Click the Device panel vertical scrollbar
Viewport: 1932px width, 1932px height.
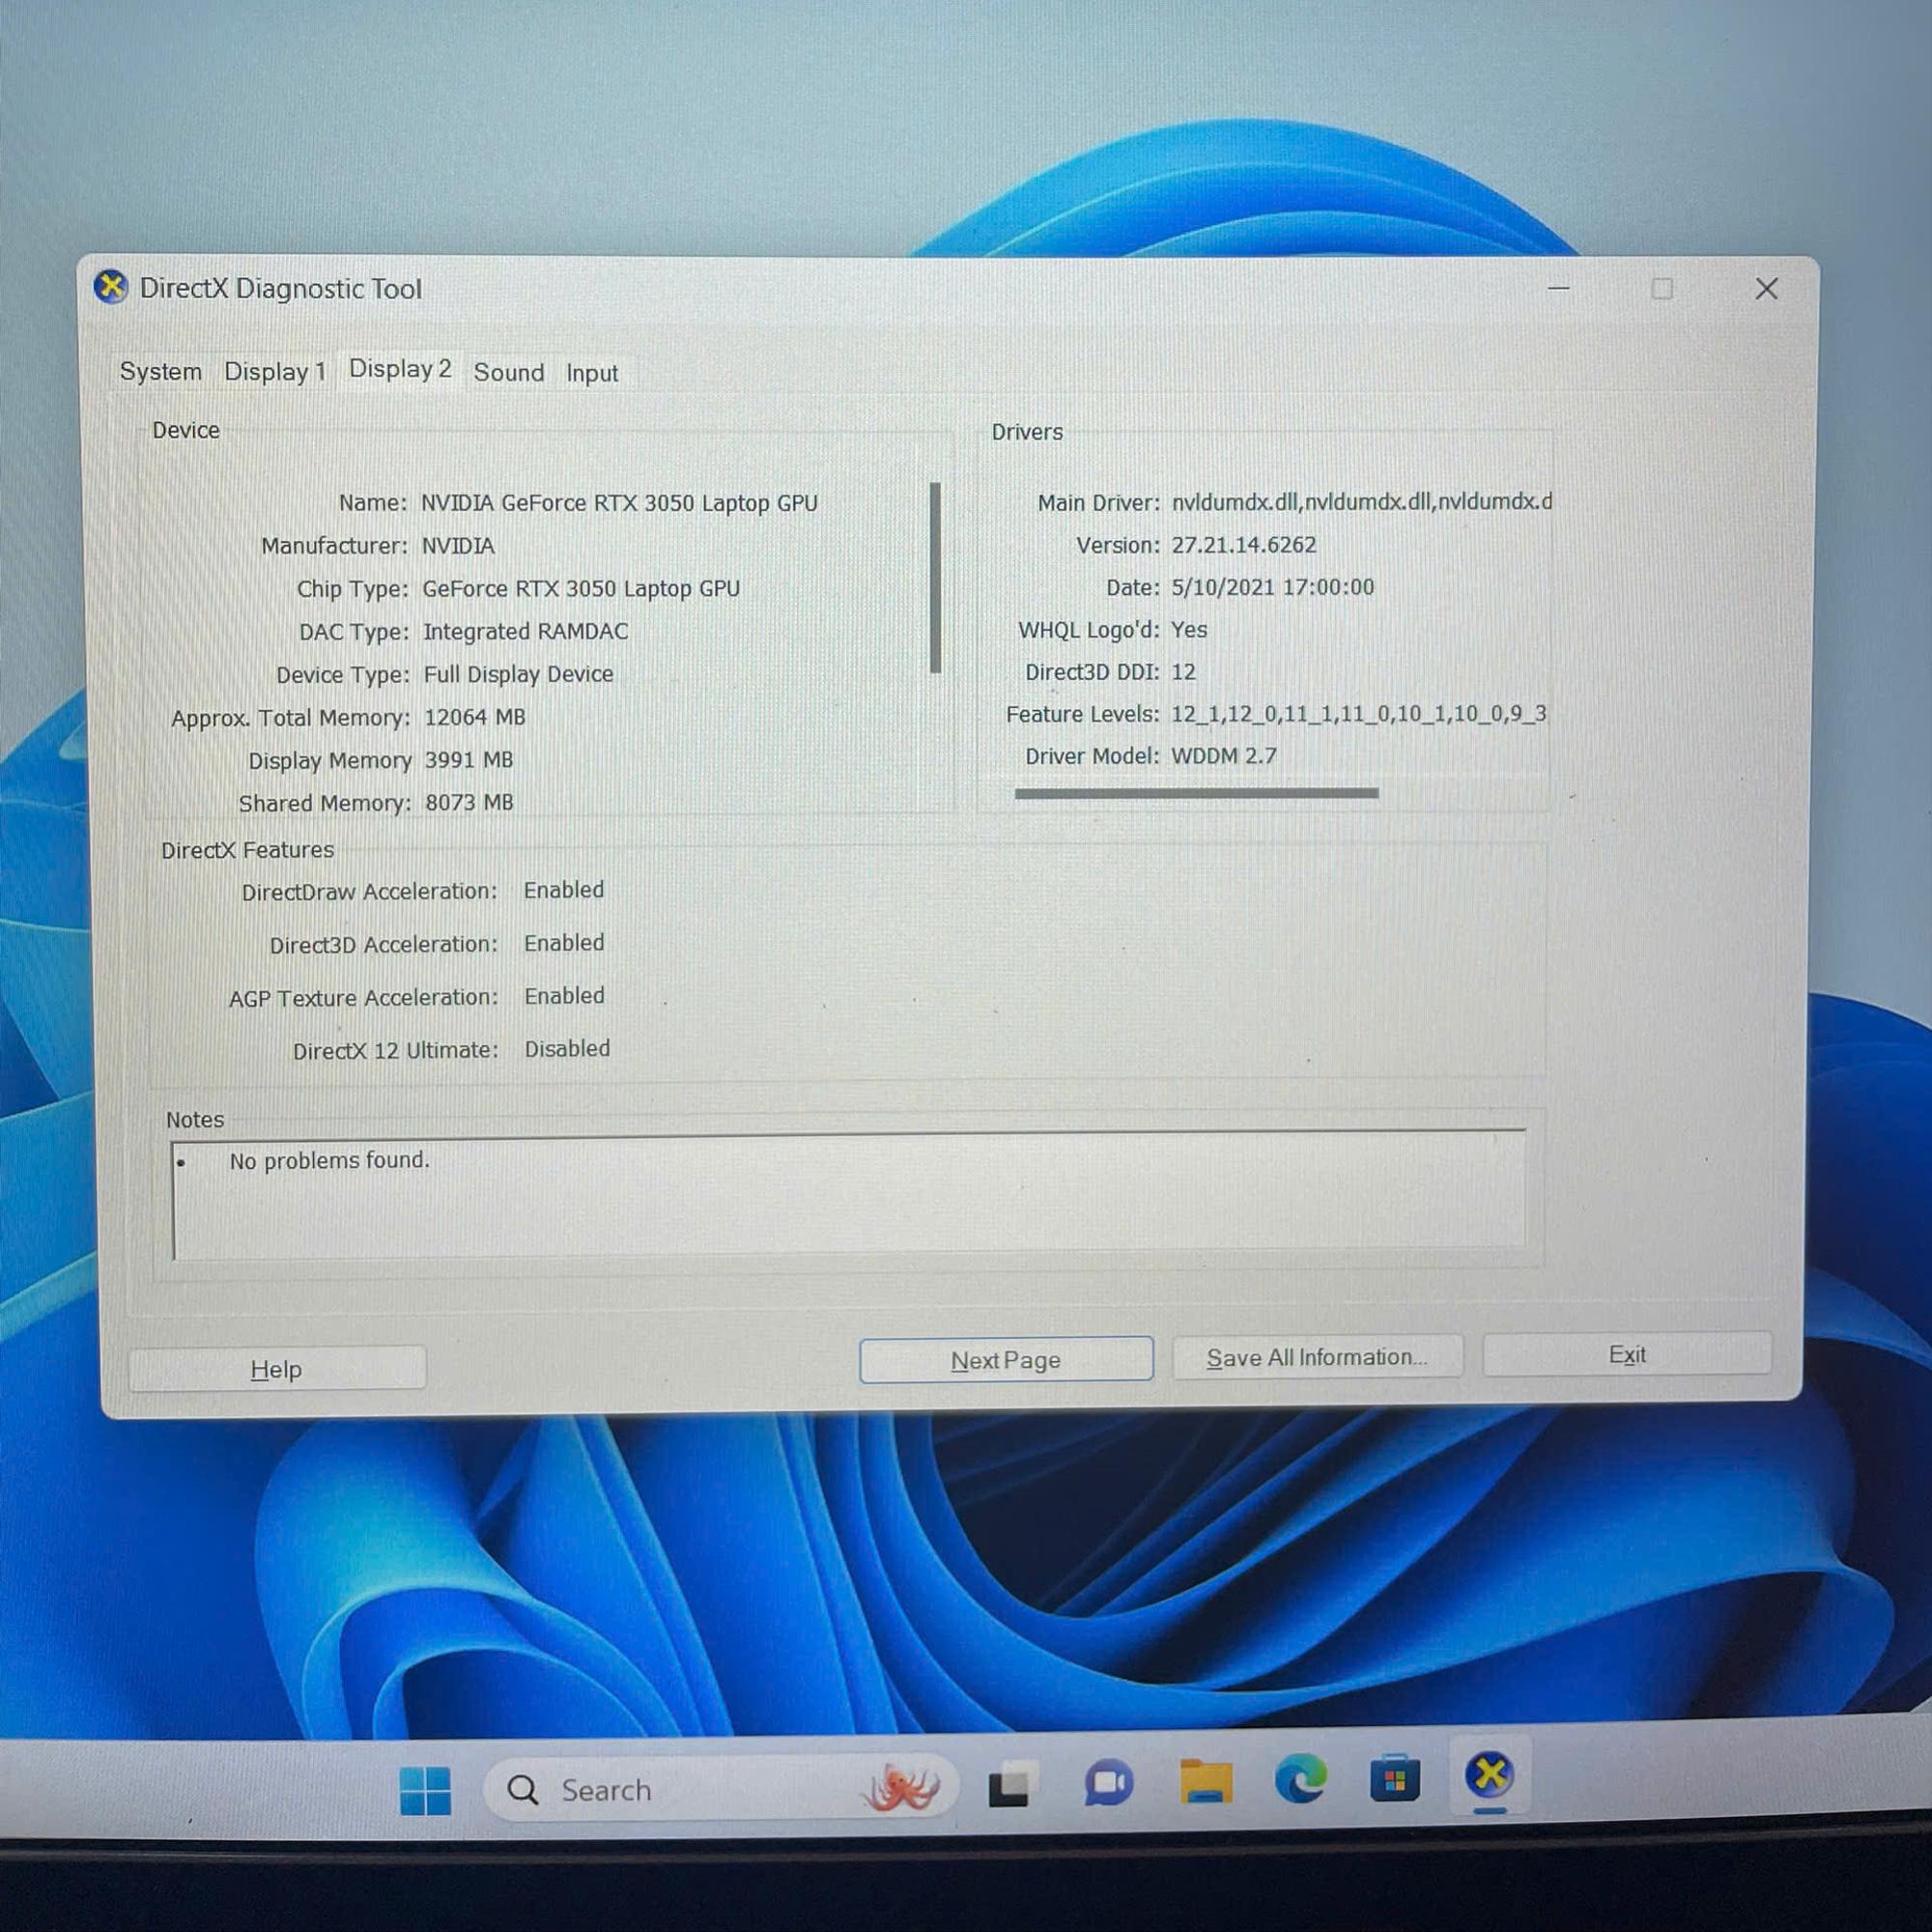935,577
